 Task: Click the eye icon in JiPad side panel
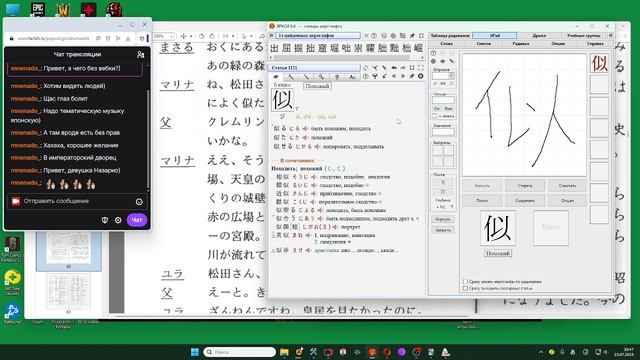[442, 61]
